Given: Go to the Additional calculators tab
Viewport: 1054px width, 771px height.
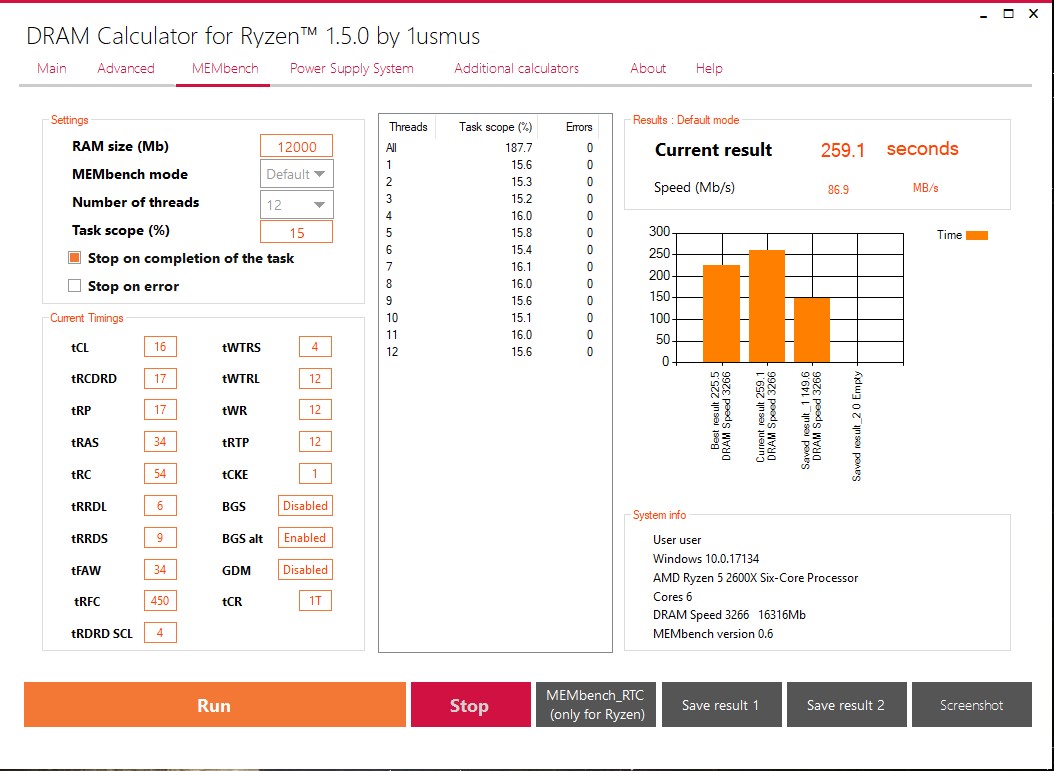Looking at the screenshot, I should pos(516,69).
